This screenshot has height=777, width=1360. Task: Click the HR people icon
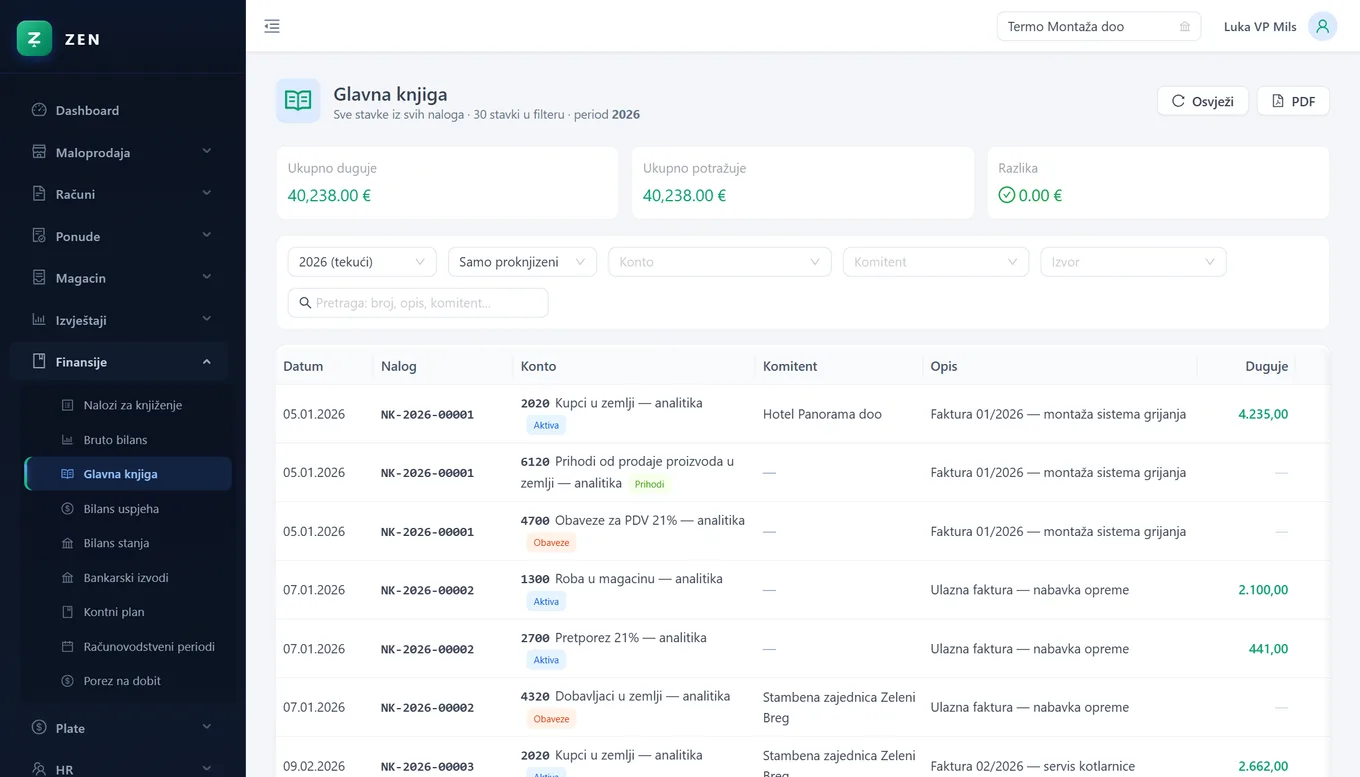pyautogui.click(x=39, y=769)
